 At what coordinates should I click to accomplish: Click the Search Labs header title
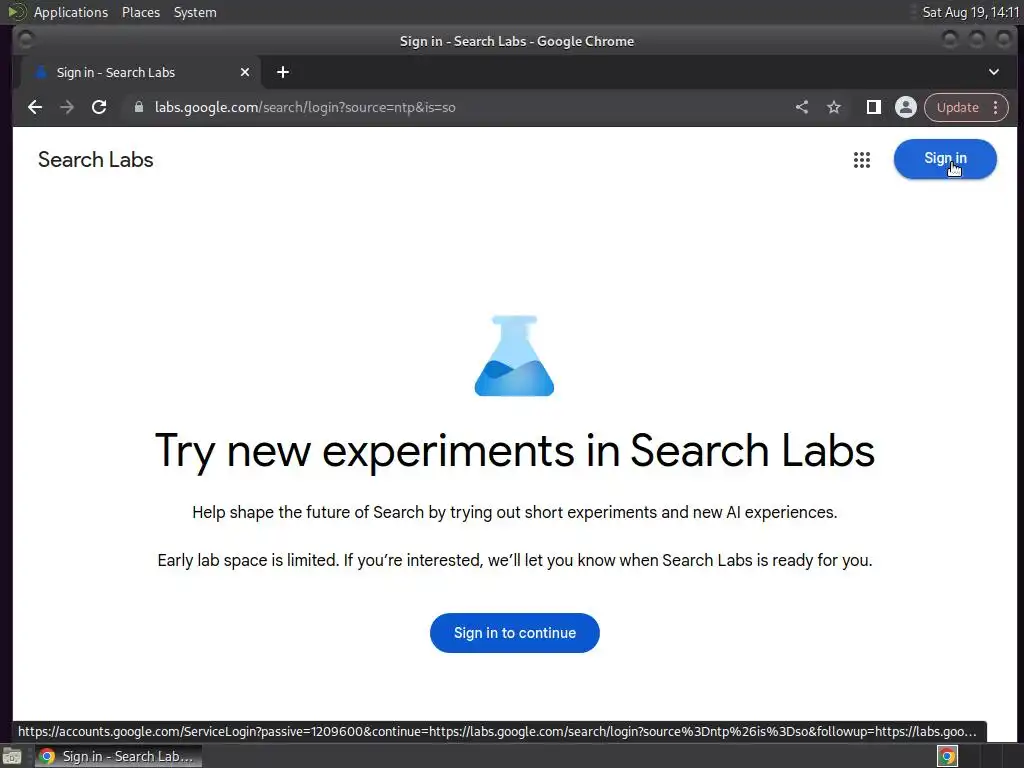coord(95,159)
